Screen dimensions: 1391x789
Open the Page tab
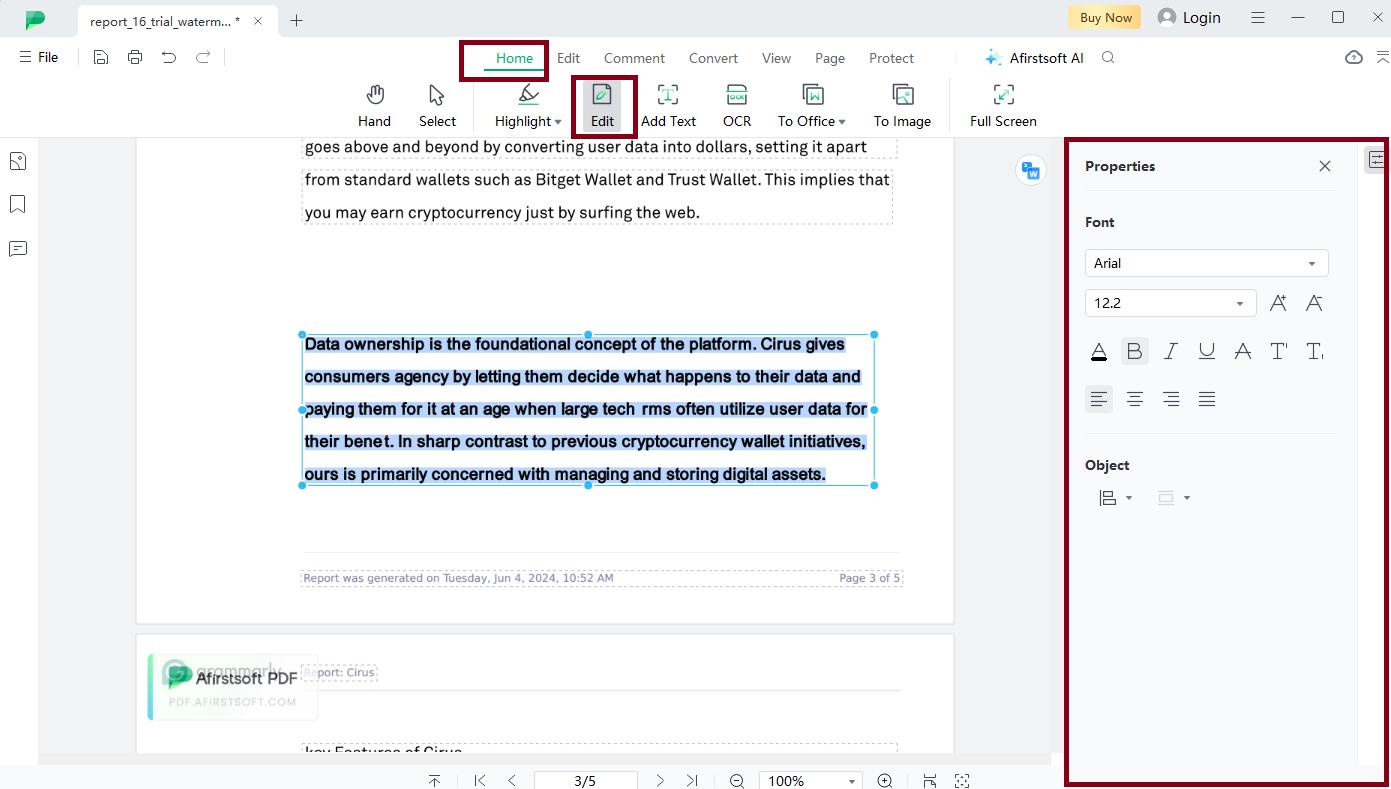pyautogui.click(x=830, y=58)
